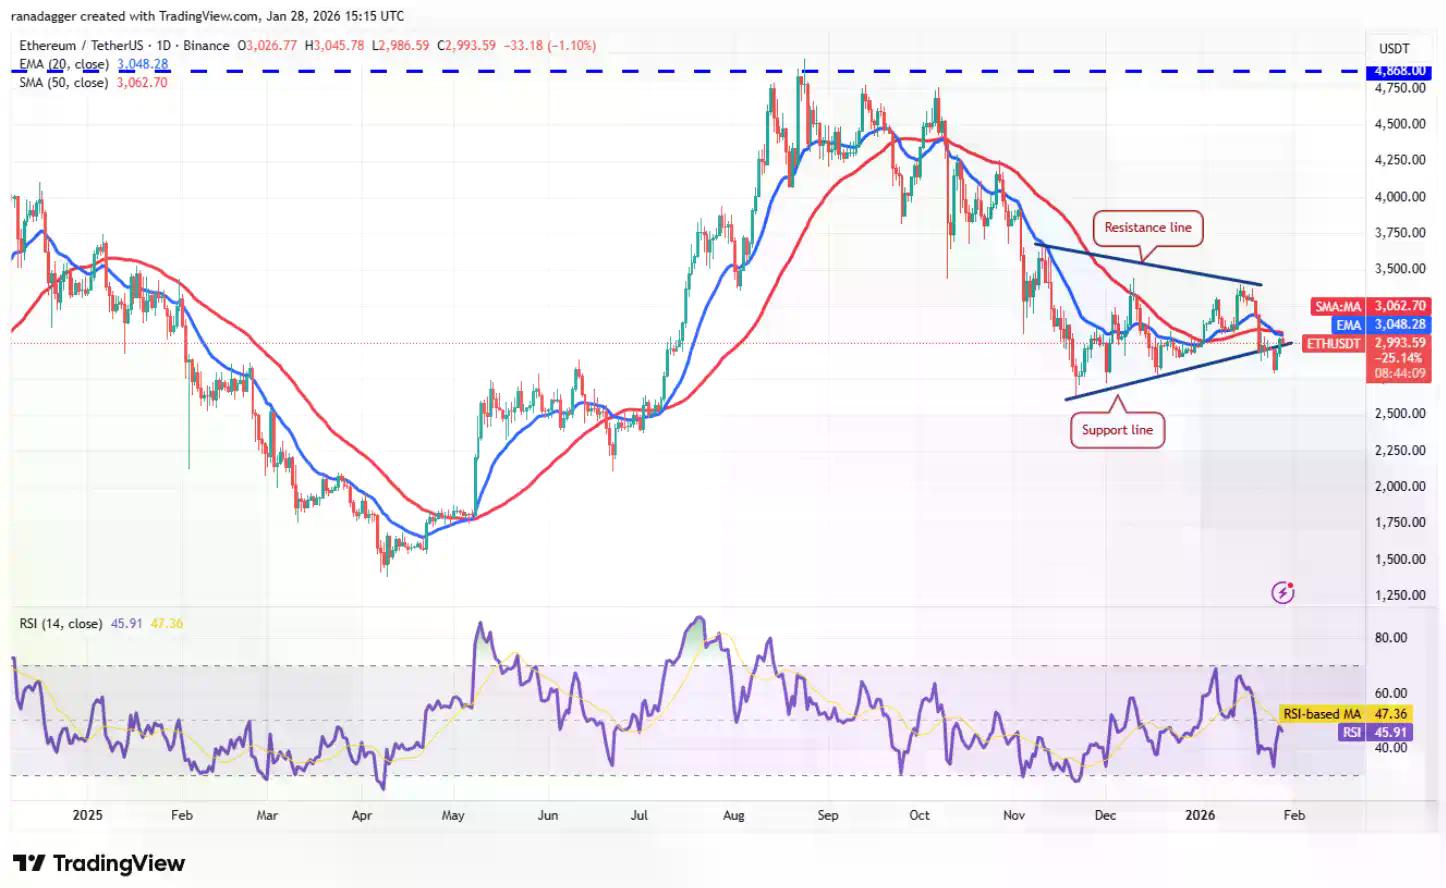The image size is (1446, 888).
Task: Open the RSI (14, close) indicator legend
Action: point(61,623)
